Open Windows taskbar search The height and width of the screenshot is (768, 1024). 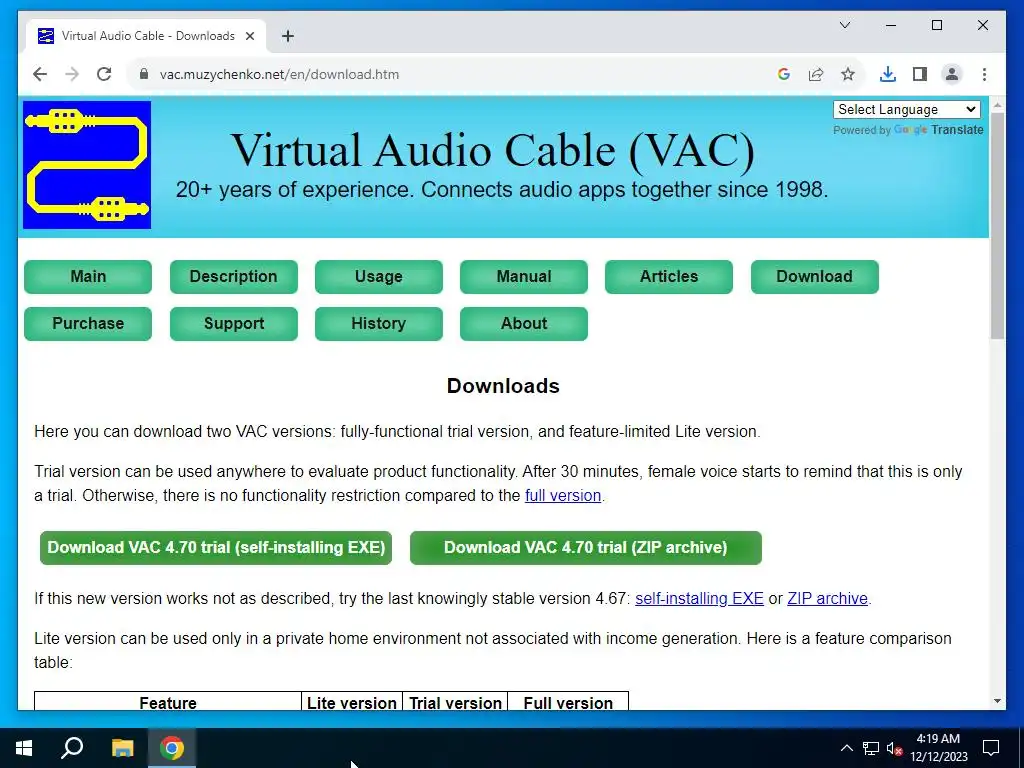[72, 748]
